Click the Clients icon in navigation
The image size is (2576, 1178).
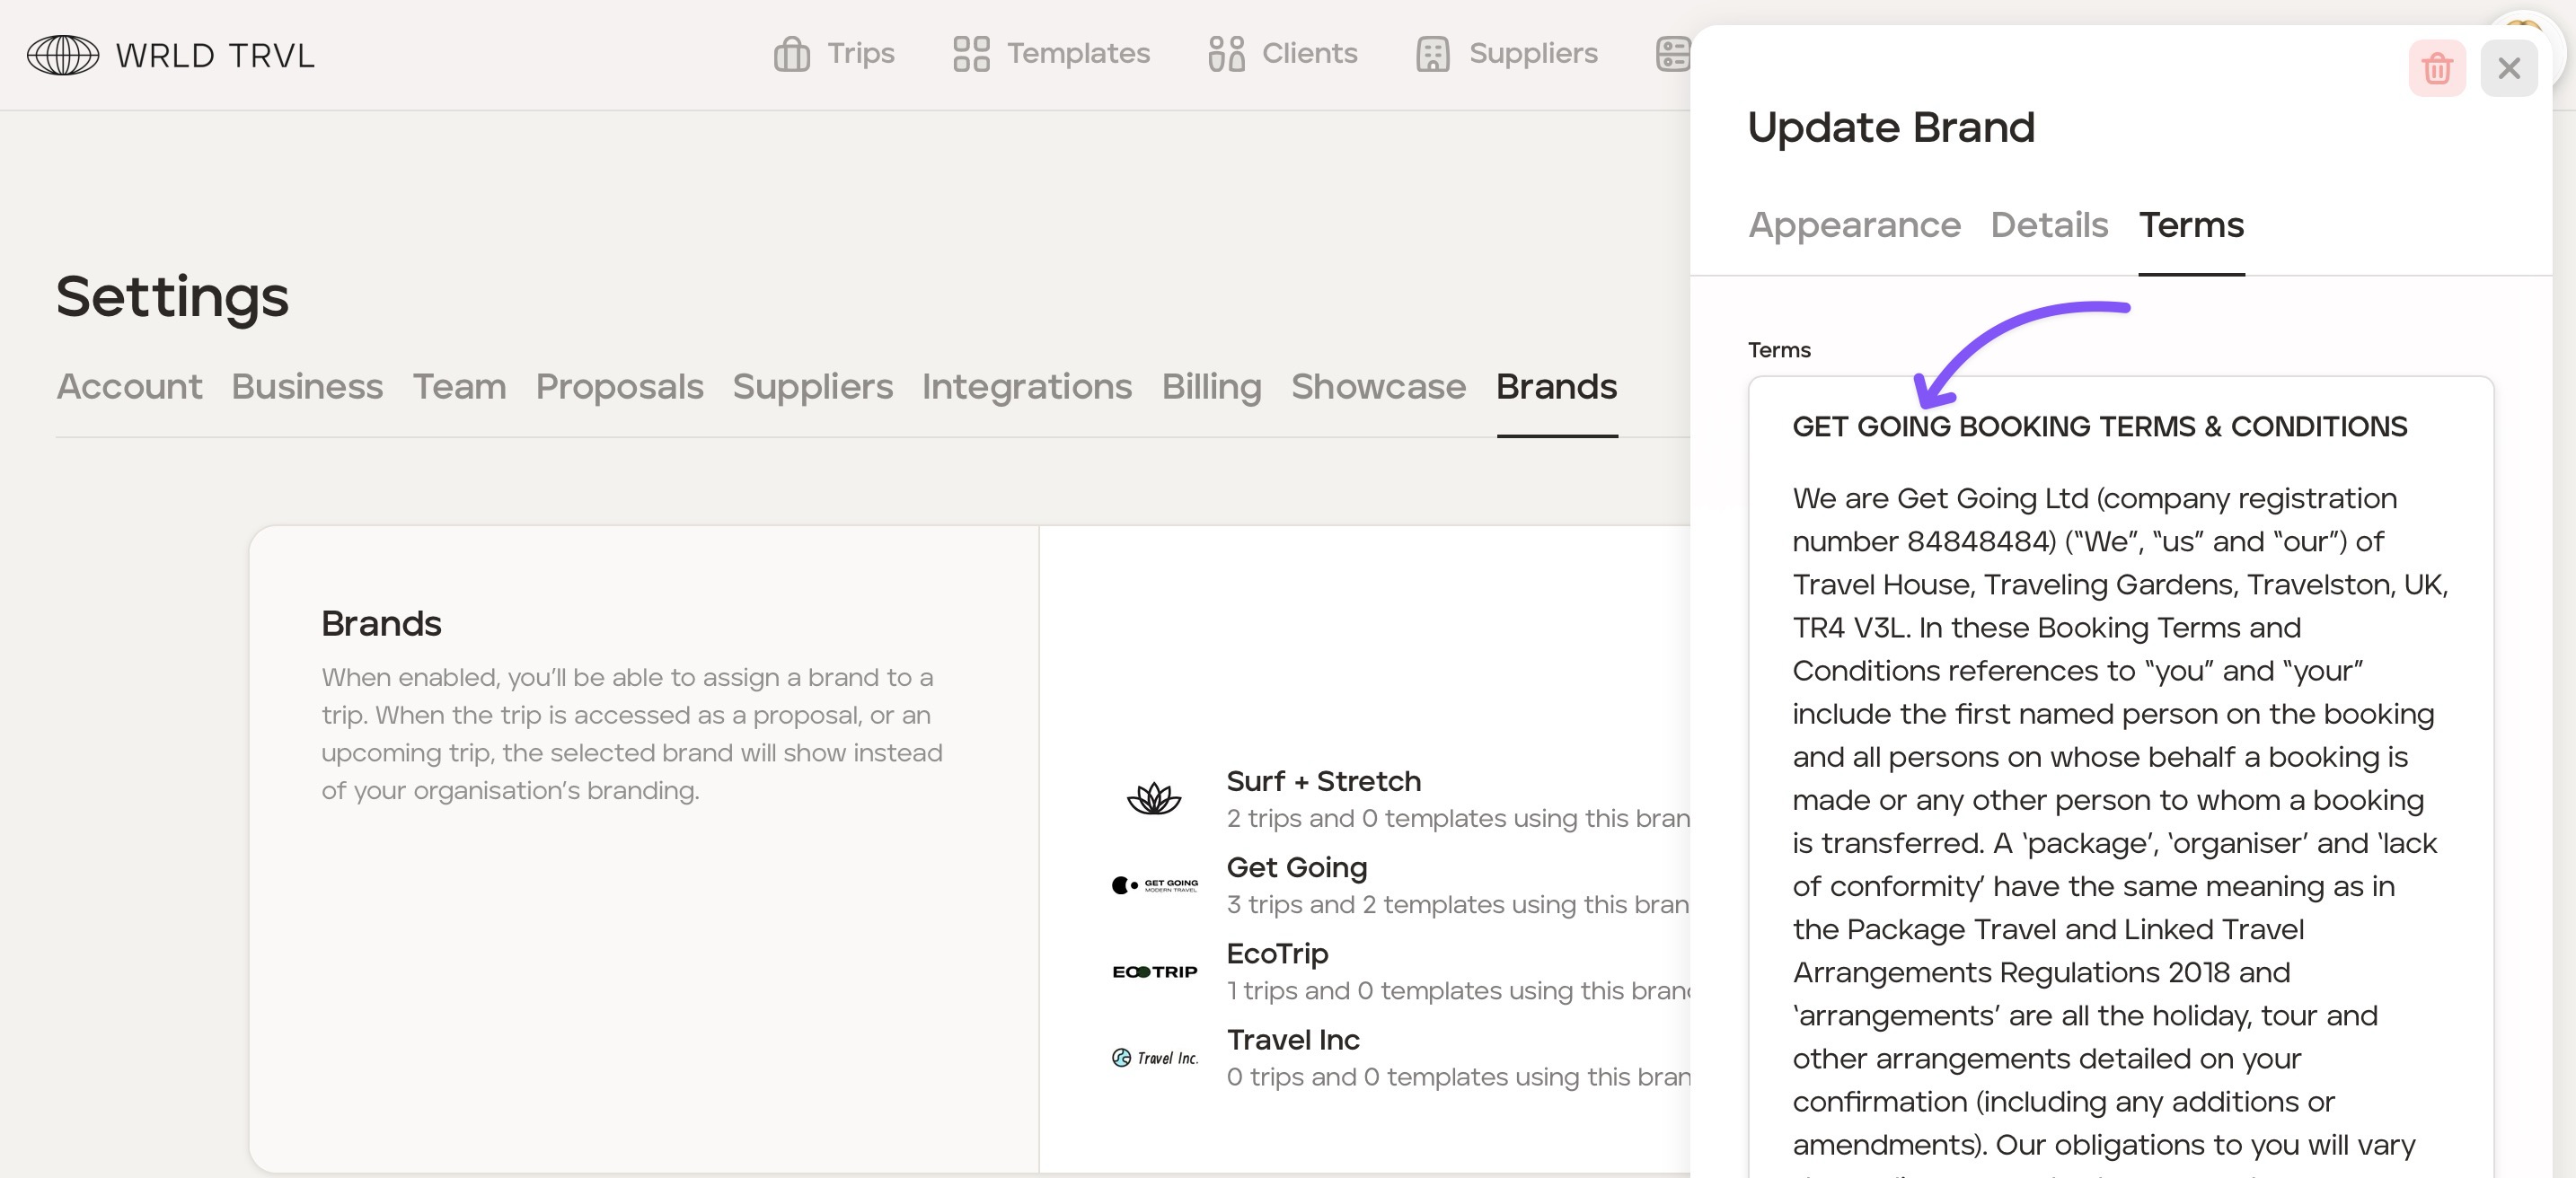[1226, 54]
